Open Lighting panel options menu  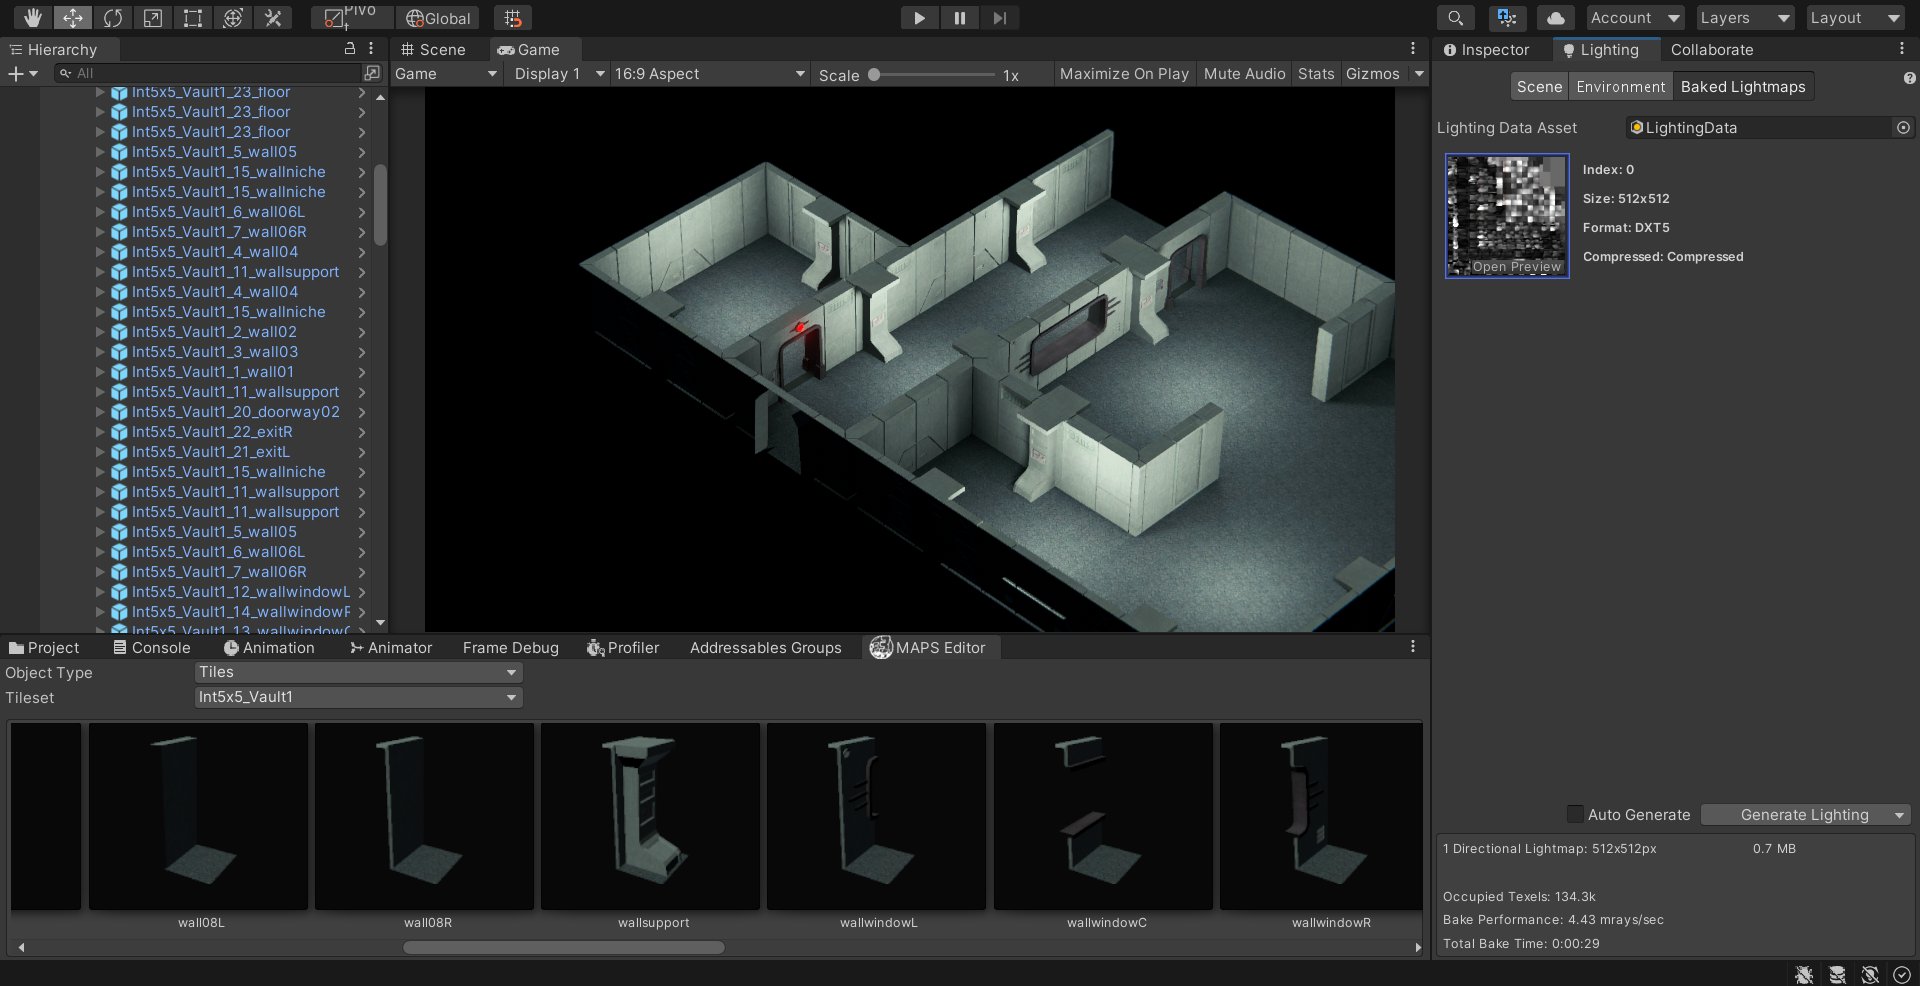point(1901,48)
